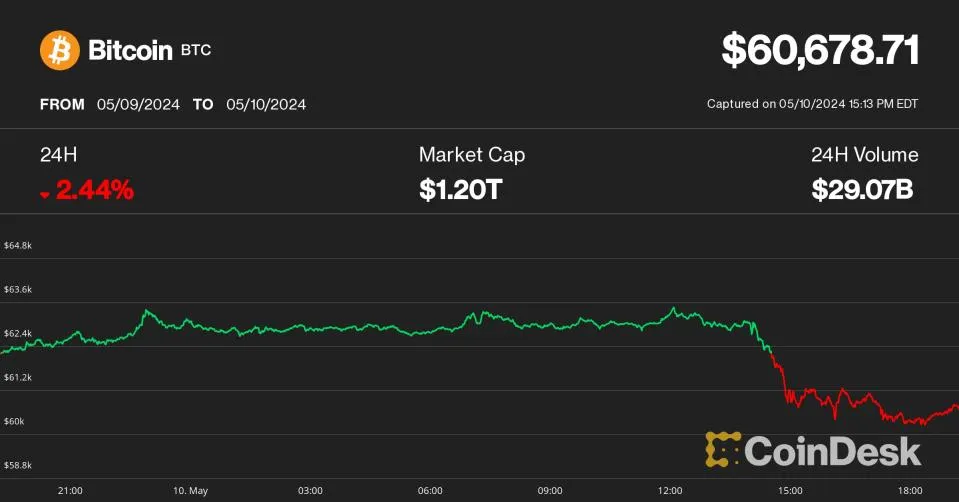
Task: Select the FROM date 05/09/2024
Action: point(138,104)
